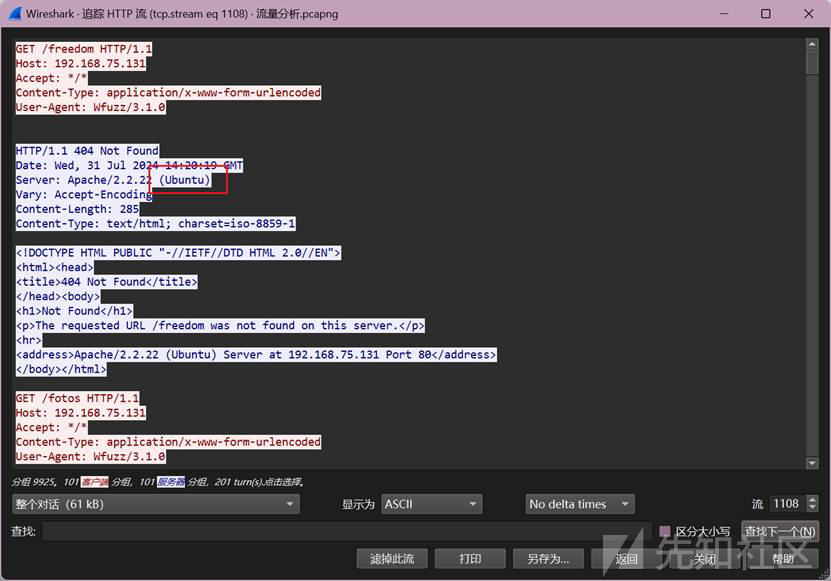Click the 'GET /freedom HTTP/1.1' request line

tap(84, 49)
